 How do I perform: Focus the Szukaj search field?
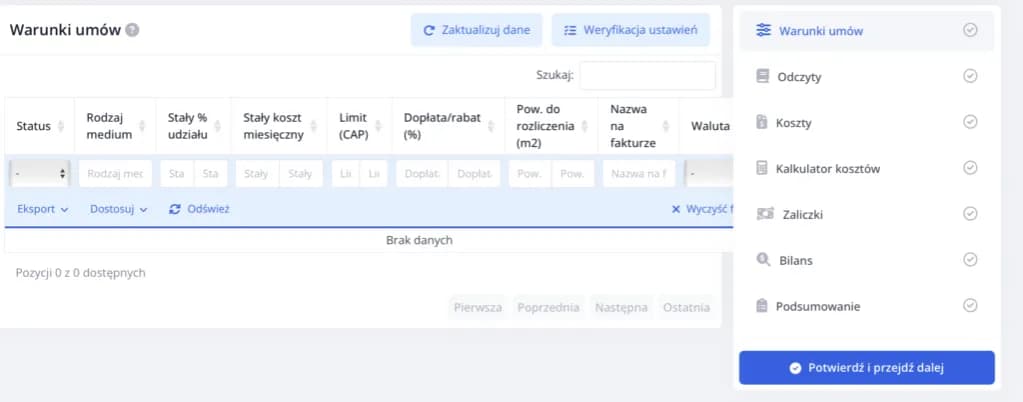click(647, 76)
